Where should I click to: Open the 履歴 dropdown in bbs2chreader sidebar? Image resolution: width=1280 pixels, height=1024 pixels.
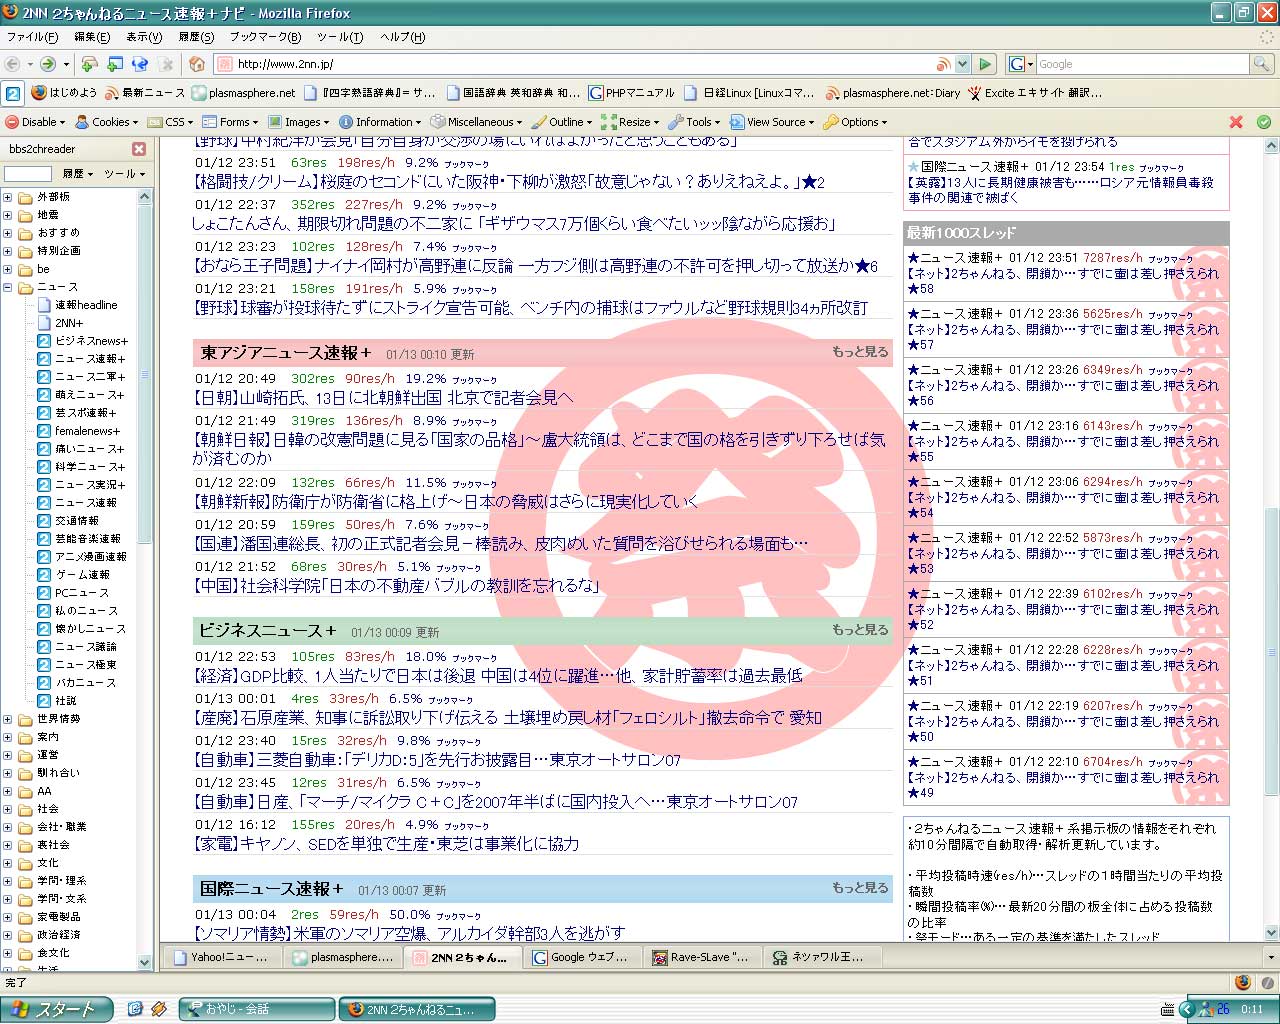[77, 174]
